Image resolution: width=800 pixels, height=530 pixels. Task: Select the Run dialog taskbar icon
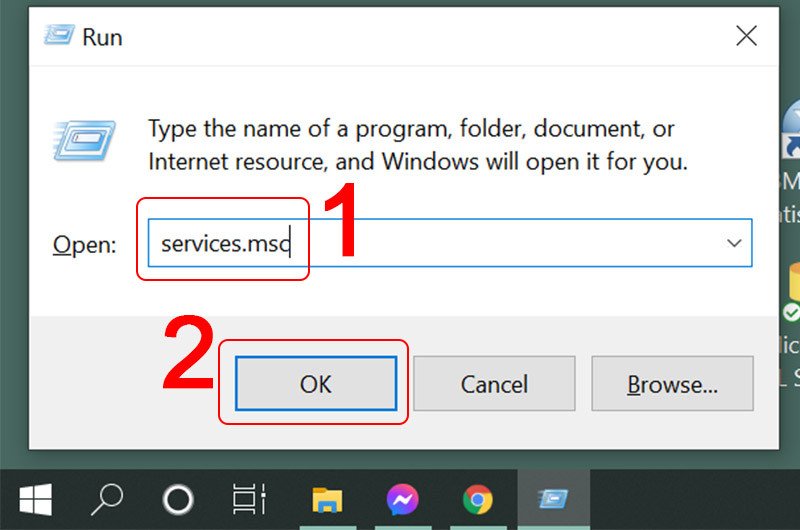[553, 499]
